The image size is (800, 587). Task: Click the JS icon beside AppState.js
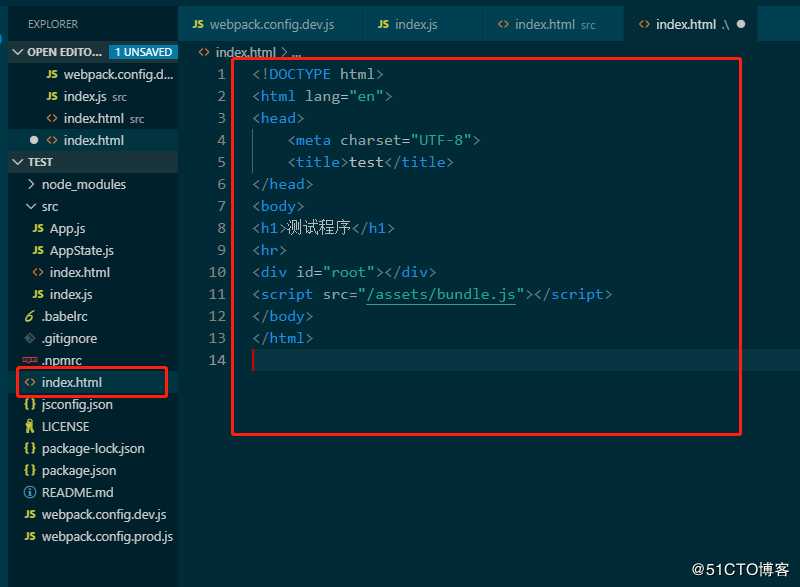tap(38, 250)
